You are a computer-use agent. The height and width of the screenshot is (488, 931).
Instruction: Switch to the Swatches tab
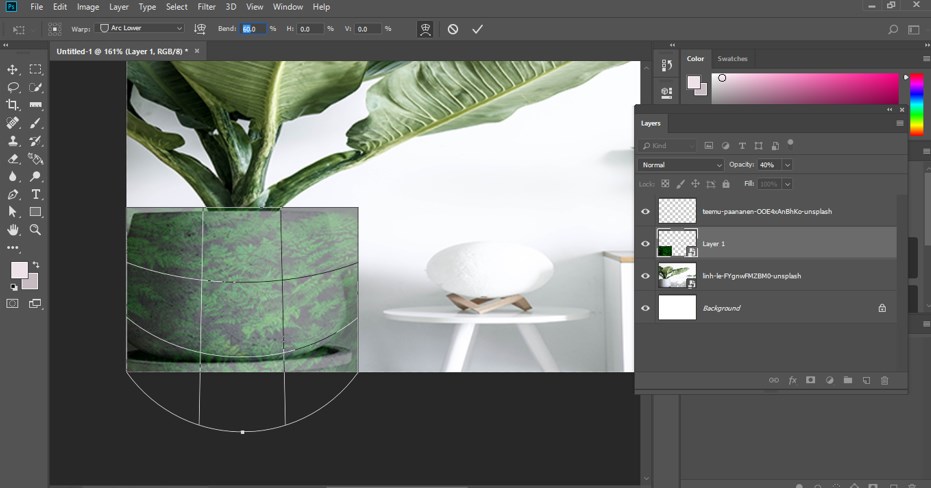tap(732, 59)
